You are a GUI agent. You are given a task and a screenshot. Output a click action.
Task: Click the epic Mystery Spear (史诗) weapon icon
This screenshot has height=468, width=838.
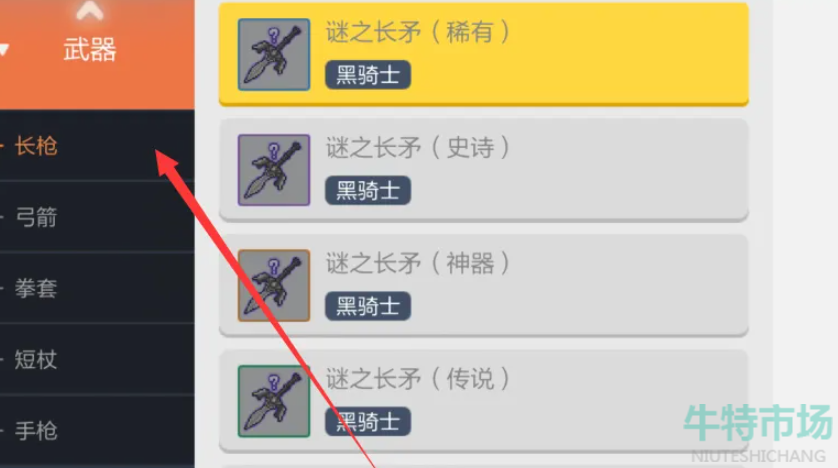coord(274,170)
